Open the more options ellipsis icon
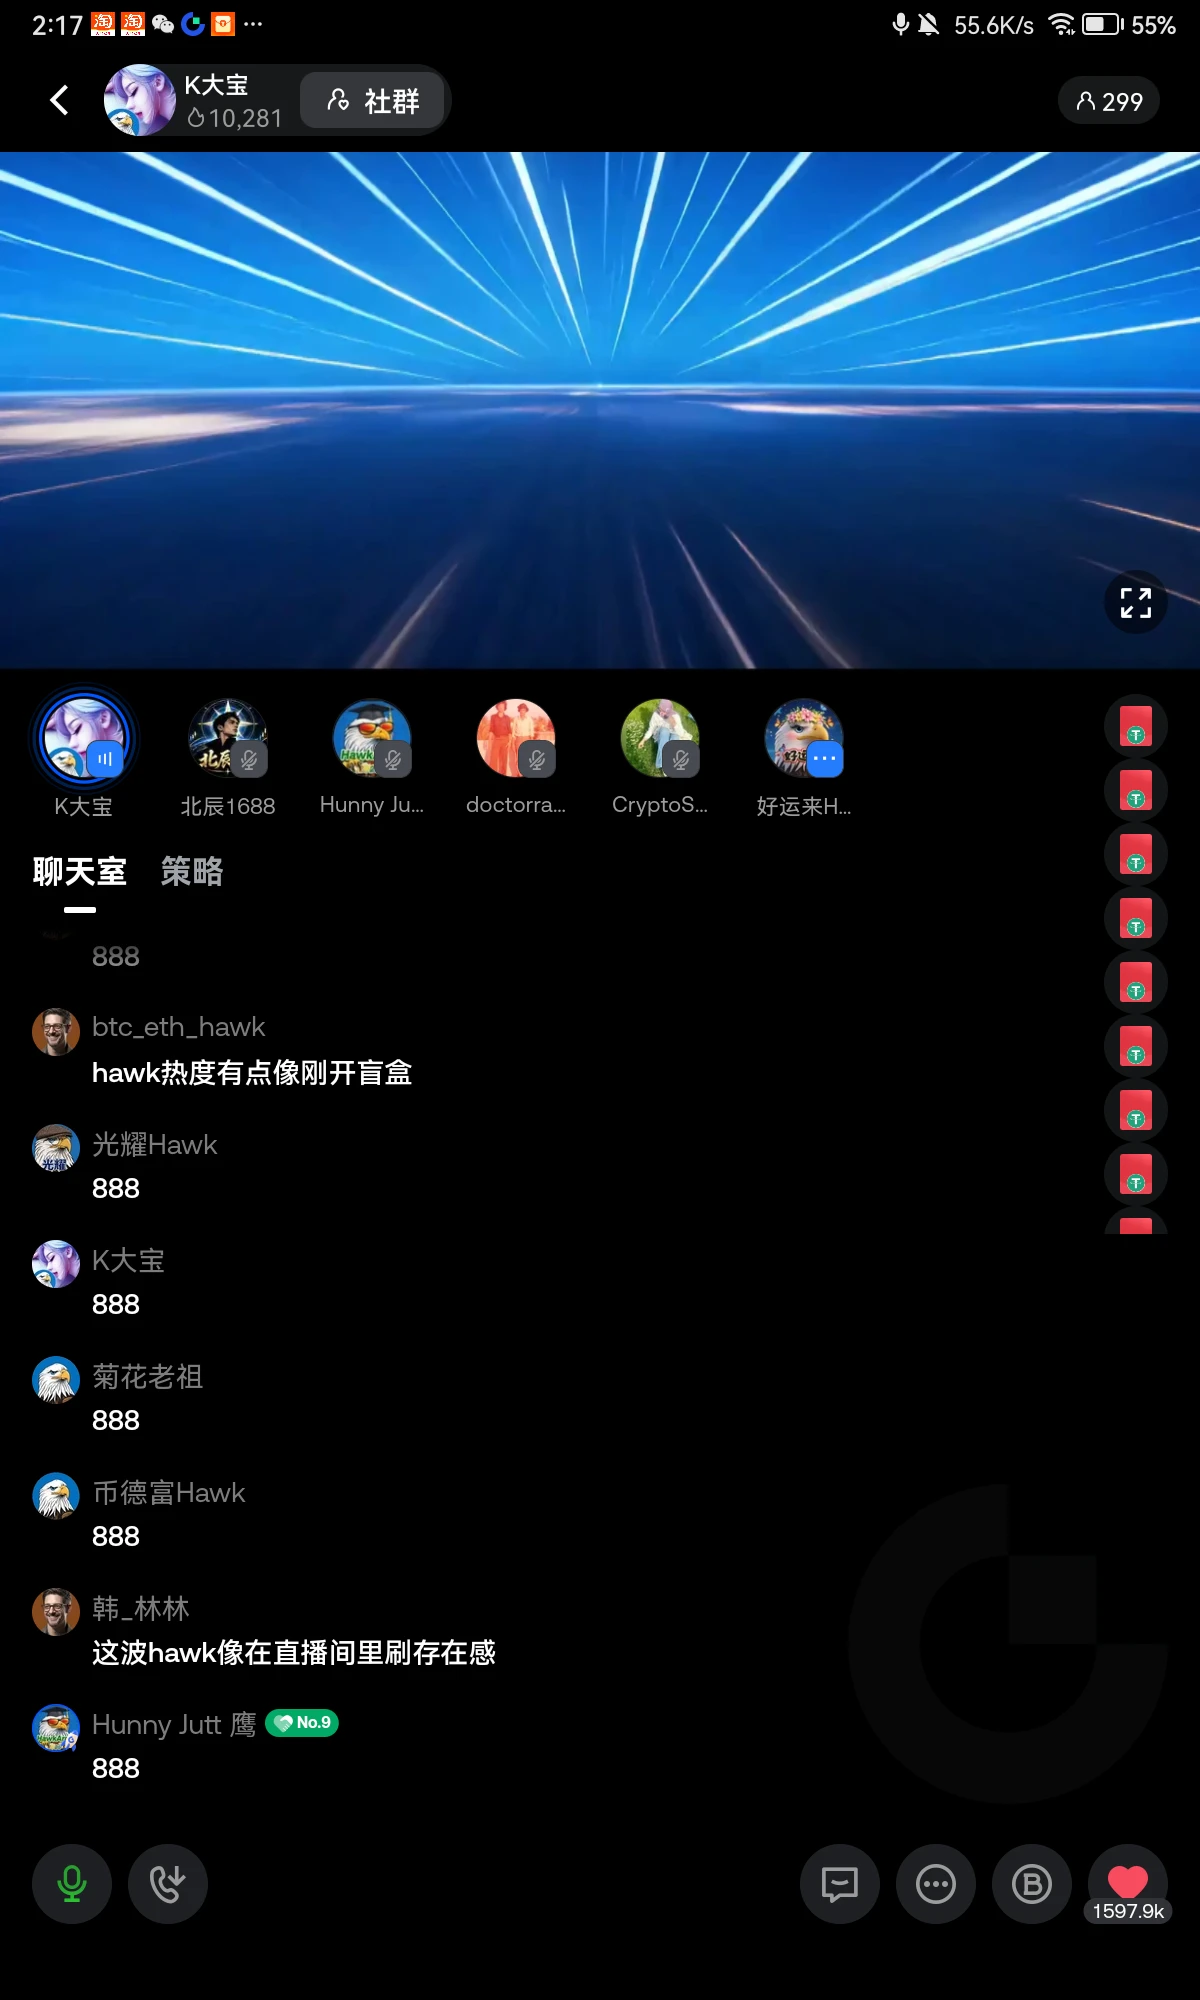The height and width of the screenshot is (2000, 1200). (936, 1884)
